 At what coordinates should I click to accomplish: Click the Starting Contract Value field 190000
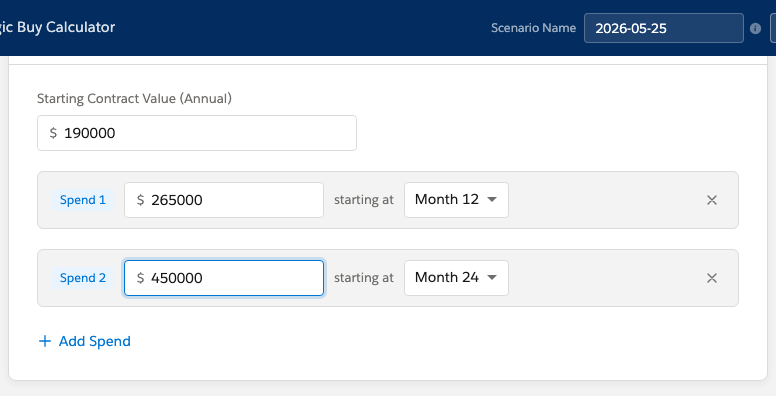[x=197, y=133]
